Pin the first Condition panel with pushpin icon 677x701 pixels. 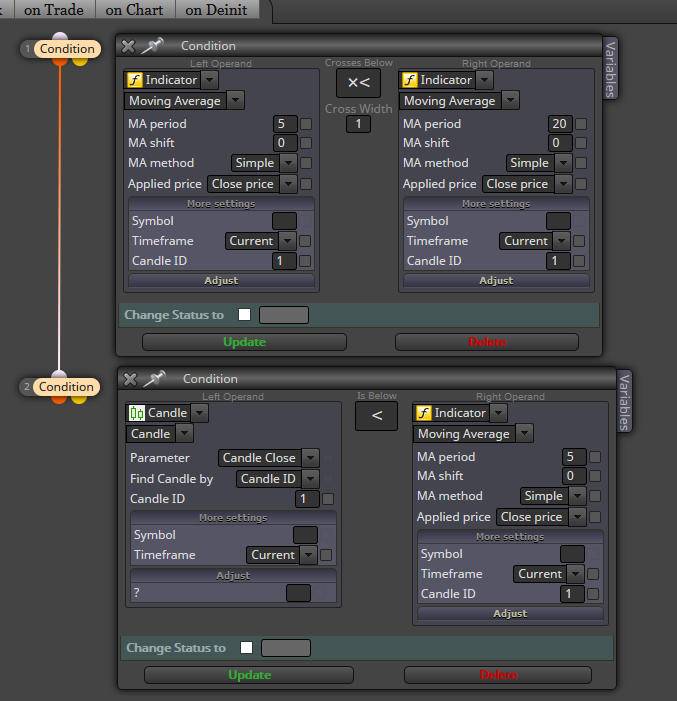152,46
